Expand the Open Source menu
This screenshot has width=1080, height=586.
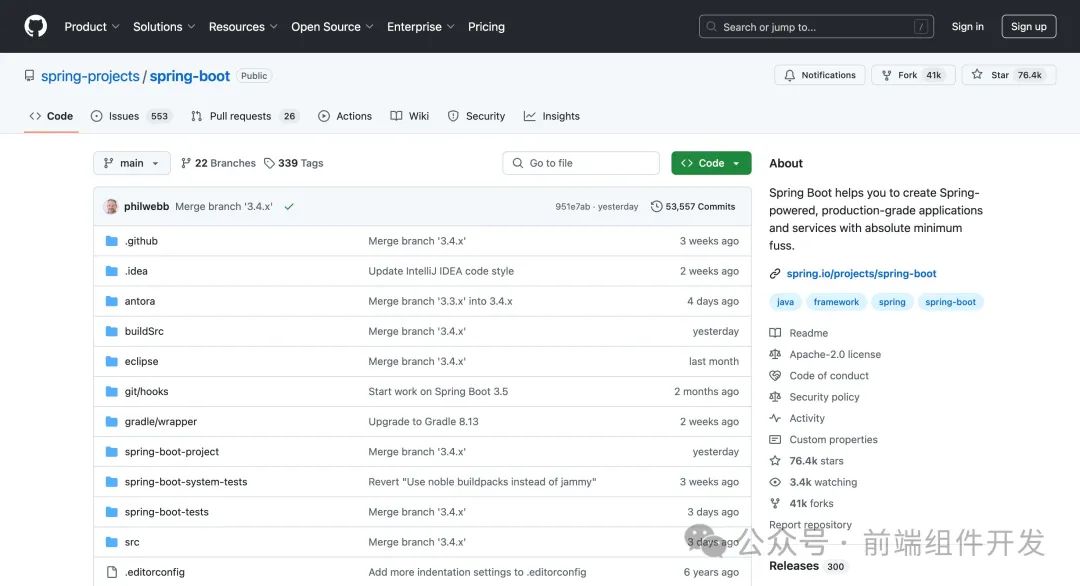pyautogui.click(x=332, y=27)
